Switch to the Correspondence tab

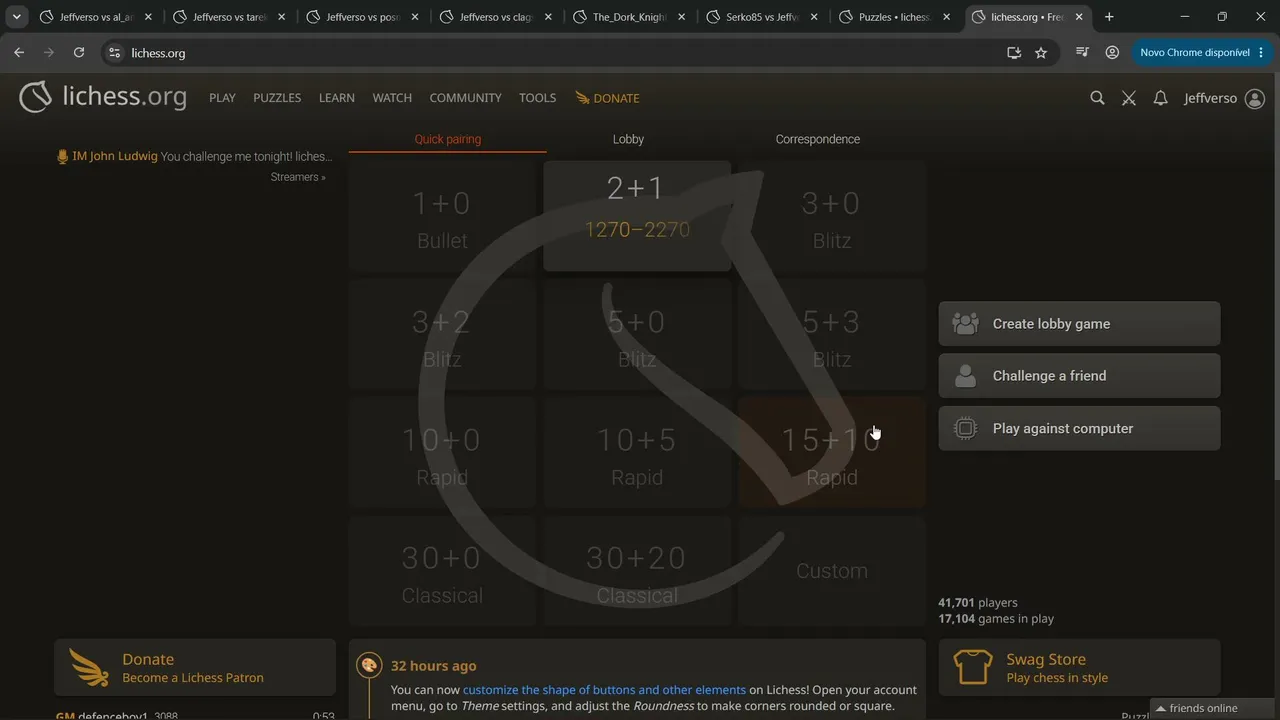pos(818,139)
